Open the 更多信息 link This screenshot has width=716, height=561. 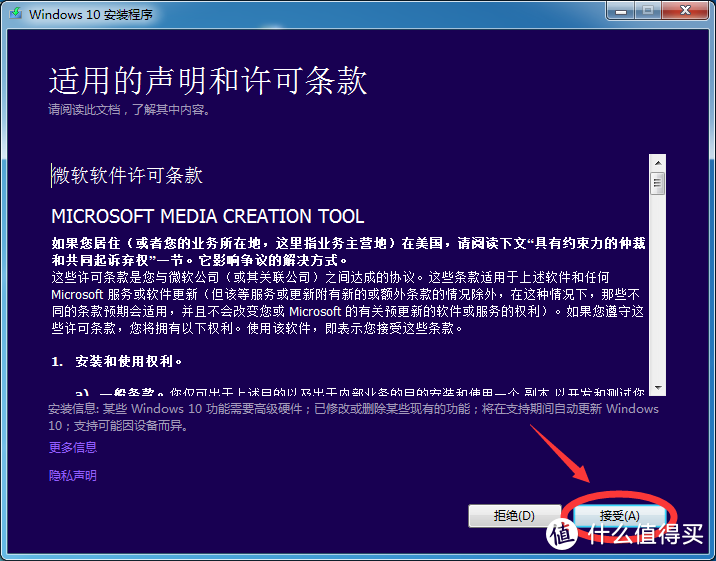click(x=73, y=447)
